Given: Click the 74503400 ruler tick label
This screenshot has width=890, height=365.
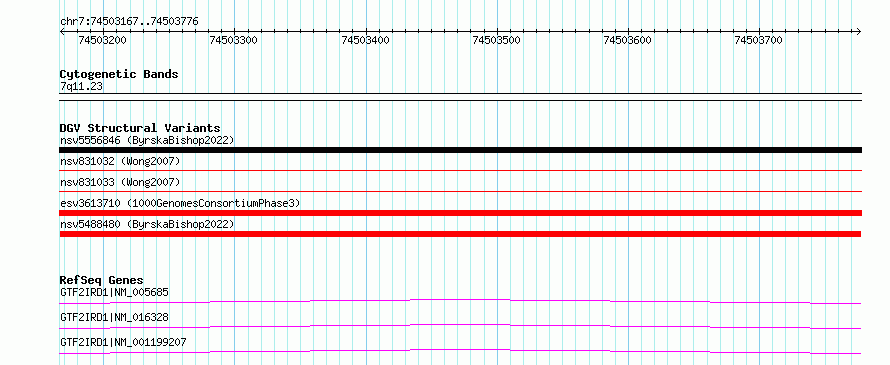Looking at the screenshot, I should tap(365, 40).
